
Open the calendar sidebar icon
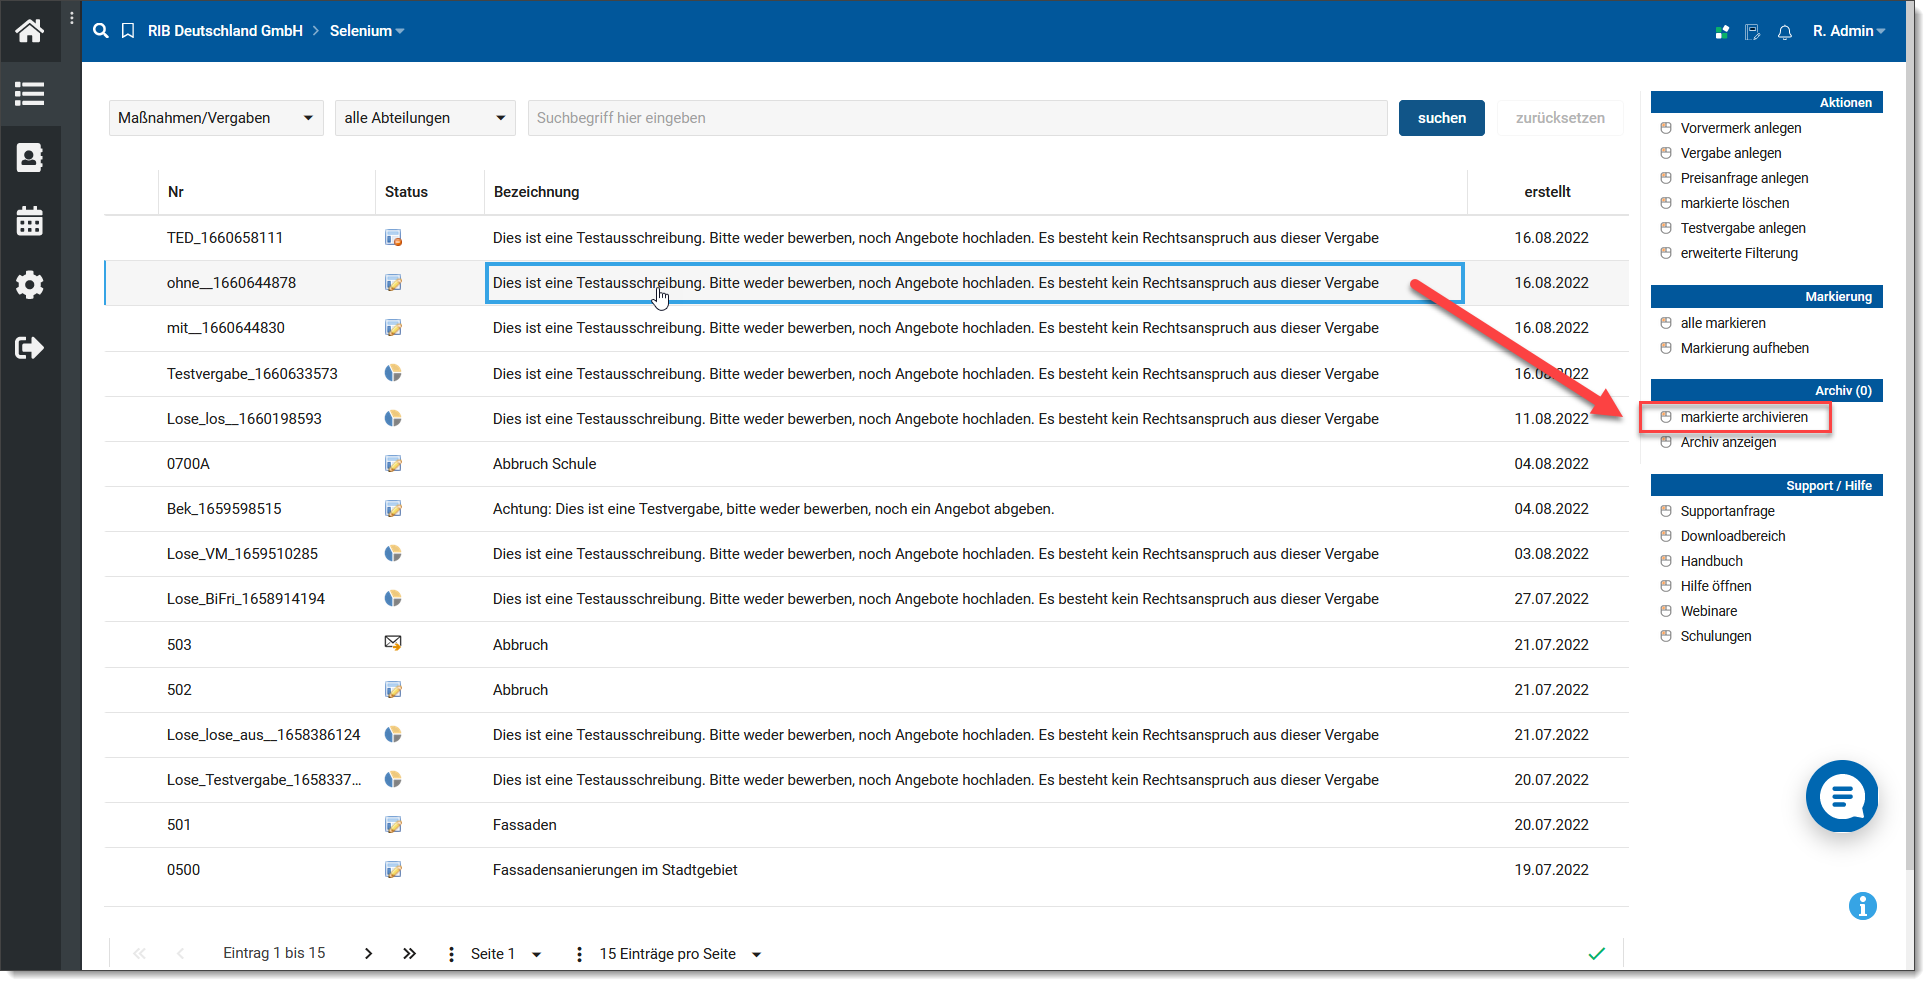click(30, 221)
